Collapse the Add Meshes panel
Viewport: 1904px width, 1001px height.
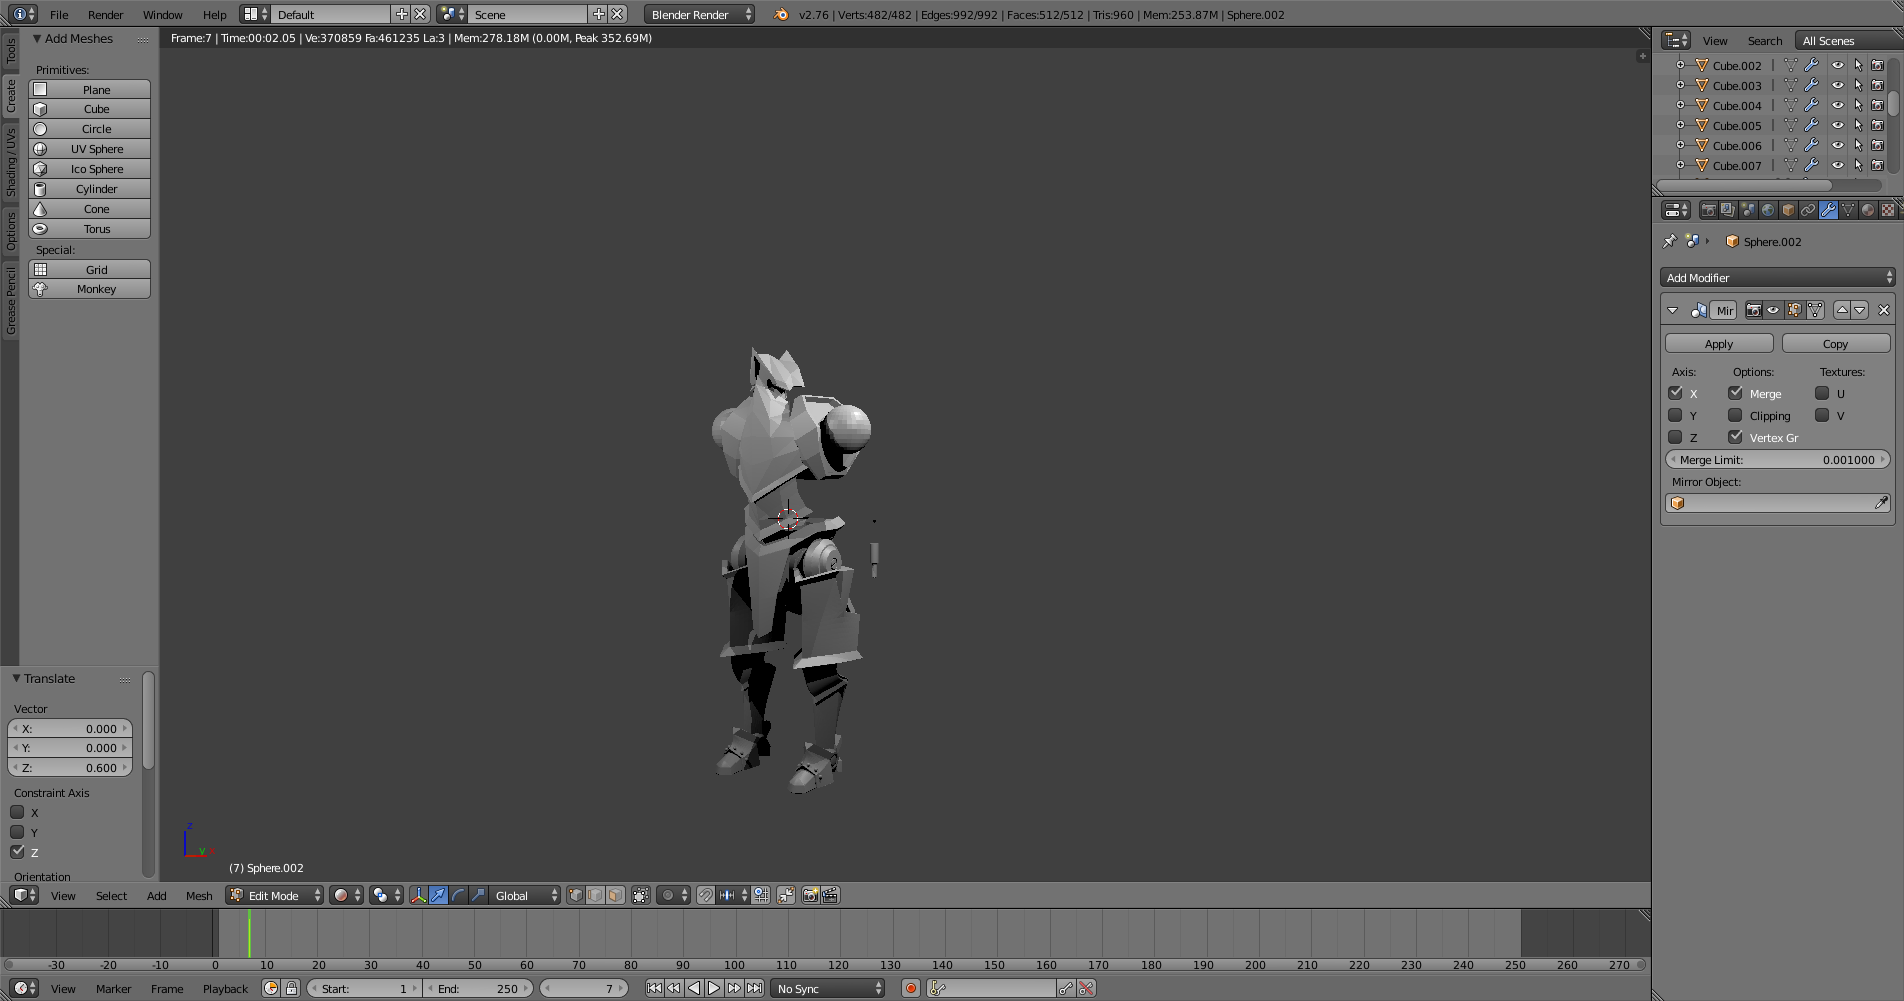coord(37,39)
